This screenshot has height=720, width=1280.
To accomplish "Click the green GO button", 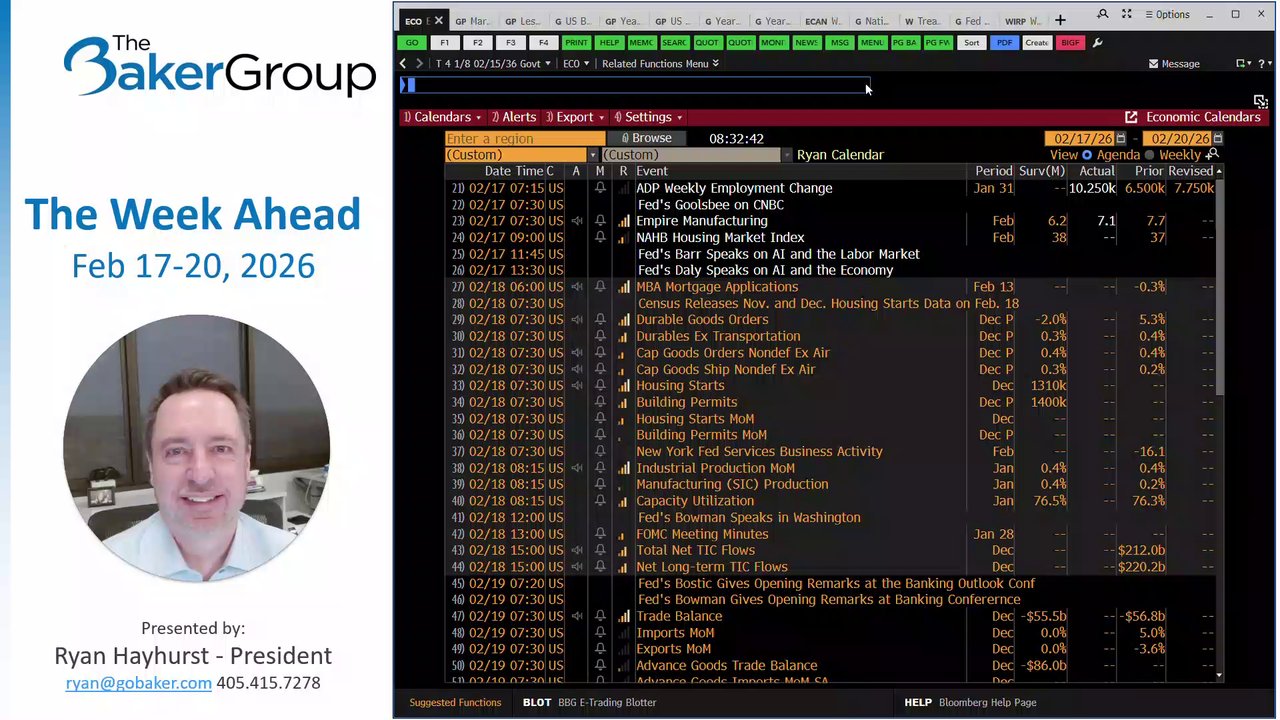I will (x=411, y=43).
